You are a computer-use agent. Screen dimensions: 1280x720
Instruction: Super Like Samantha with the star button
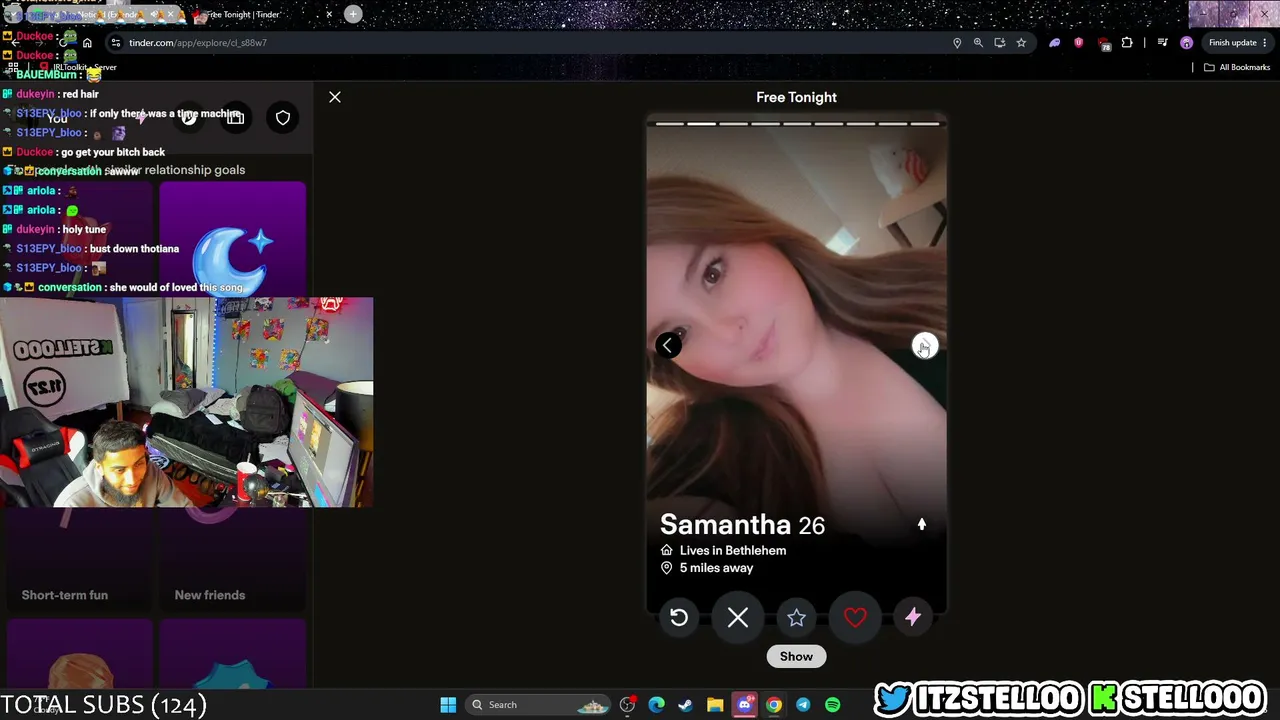click(796, 618)
